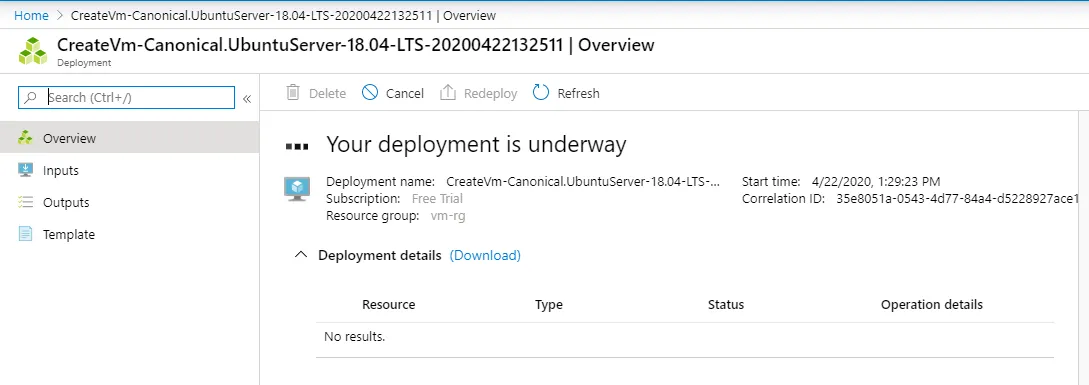The image size is (1089, 385).
Task: Click the vertical scrollbar on the right edge
Action: coord(1083,247)
